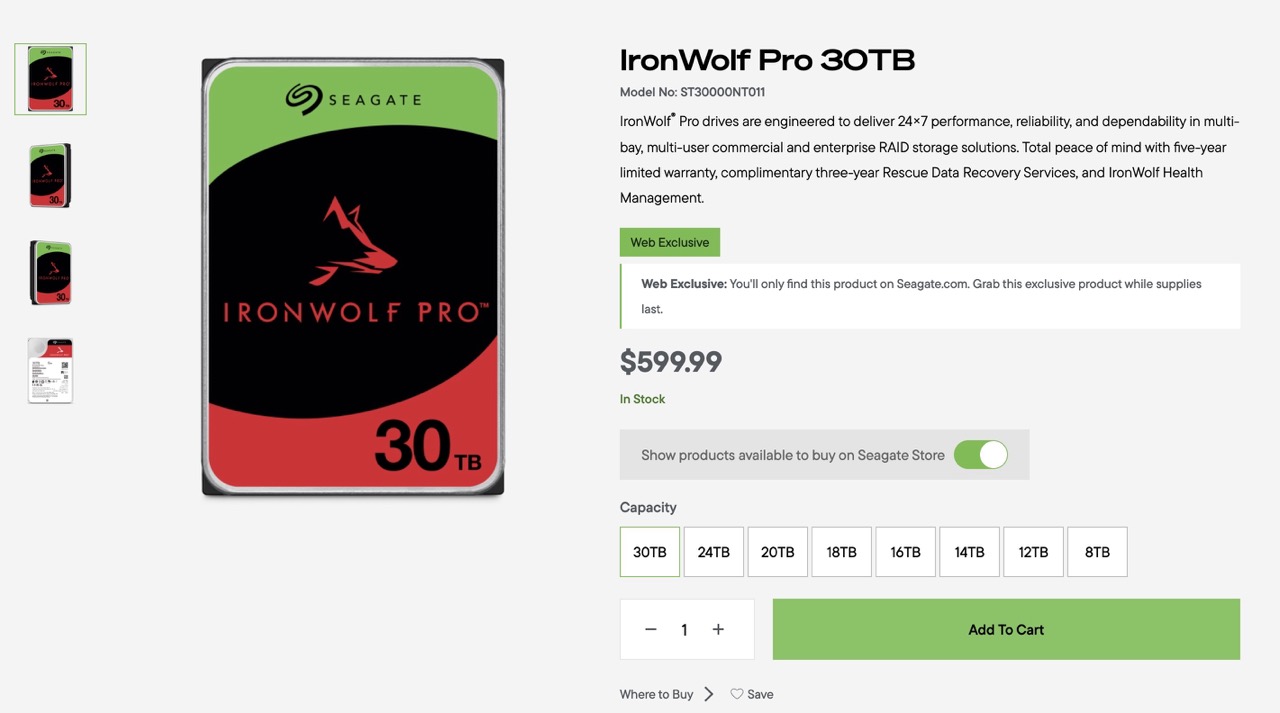1280x713 pixels.
Task: Select the 8TB capacity option
Action: (1098, 552)
